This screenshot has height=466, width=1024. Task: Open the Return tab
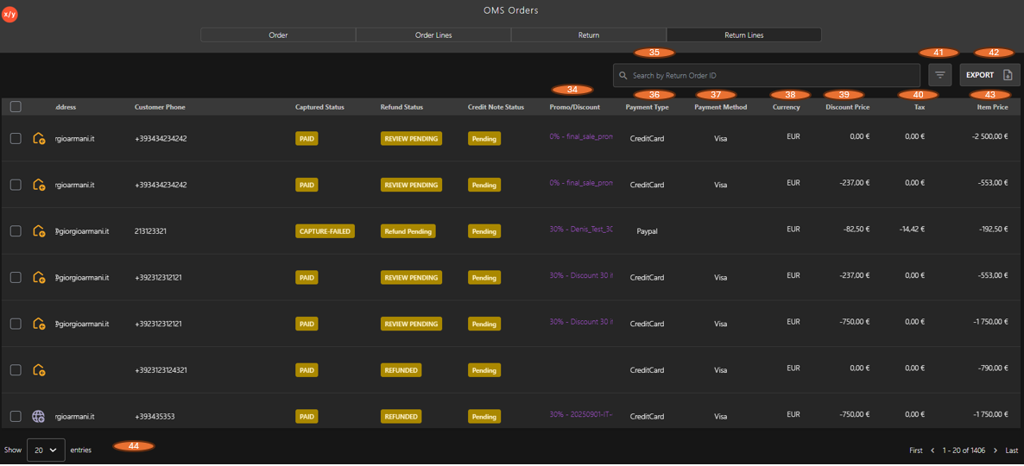(588, 35)
